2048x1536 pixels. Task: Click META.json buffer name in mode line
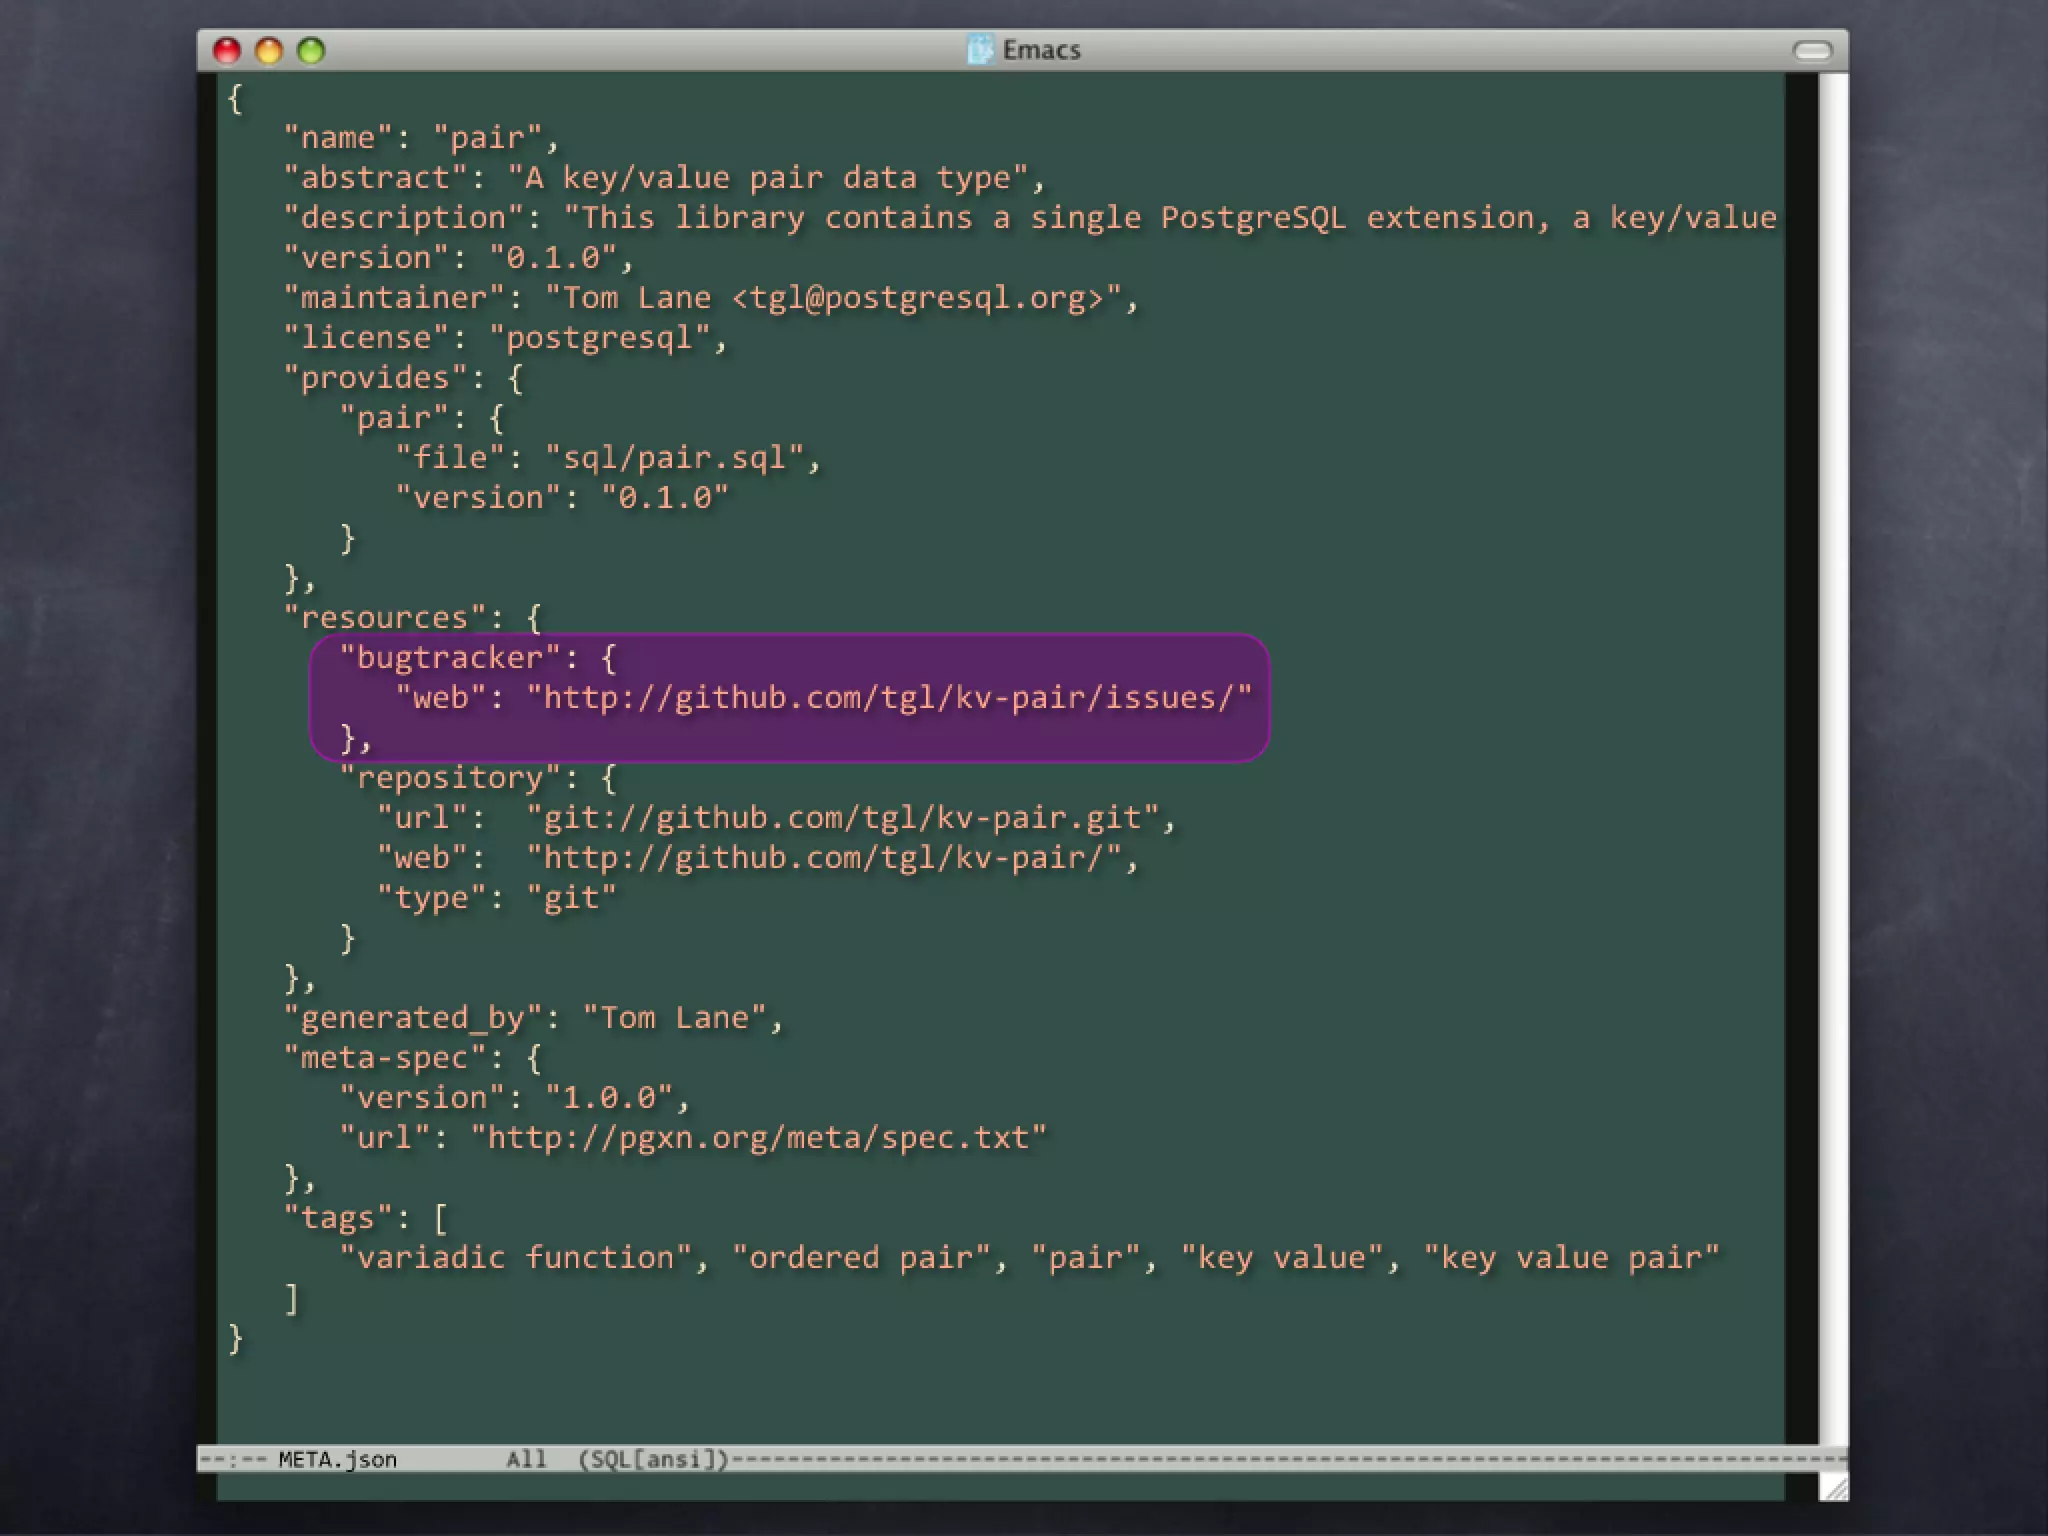[337, 1459]
